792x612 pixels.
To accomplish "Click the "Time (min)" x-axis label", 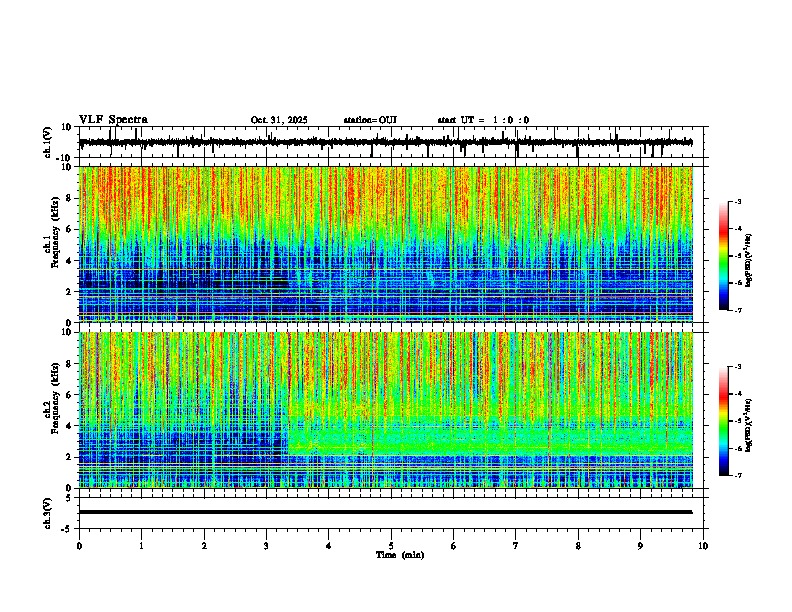I will point(400,555).
